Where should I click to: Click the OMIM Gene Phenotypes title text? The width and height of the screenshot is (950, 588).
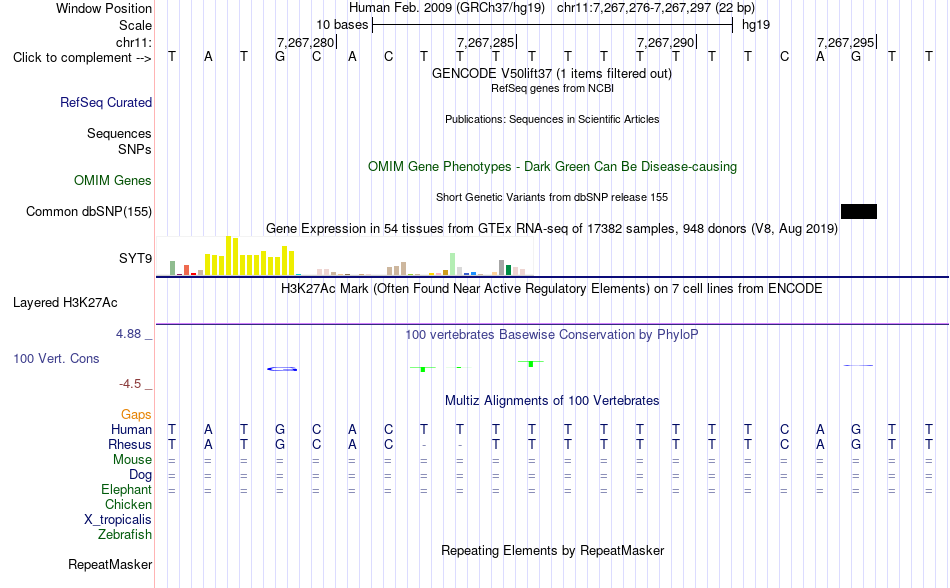(552, 167)
